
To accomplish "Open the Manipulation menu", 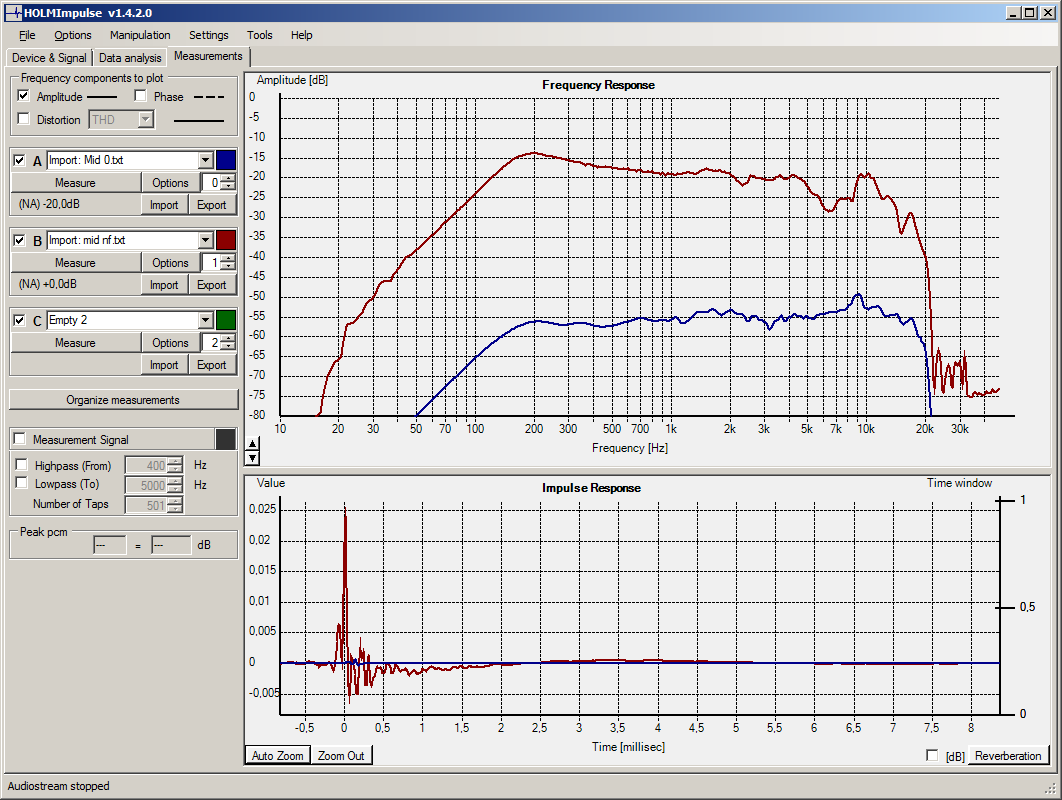I will pos(140,35).
